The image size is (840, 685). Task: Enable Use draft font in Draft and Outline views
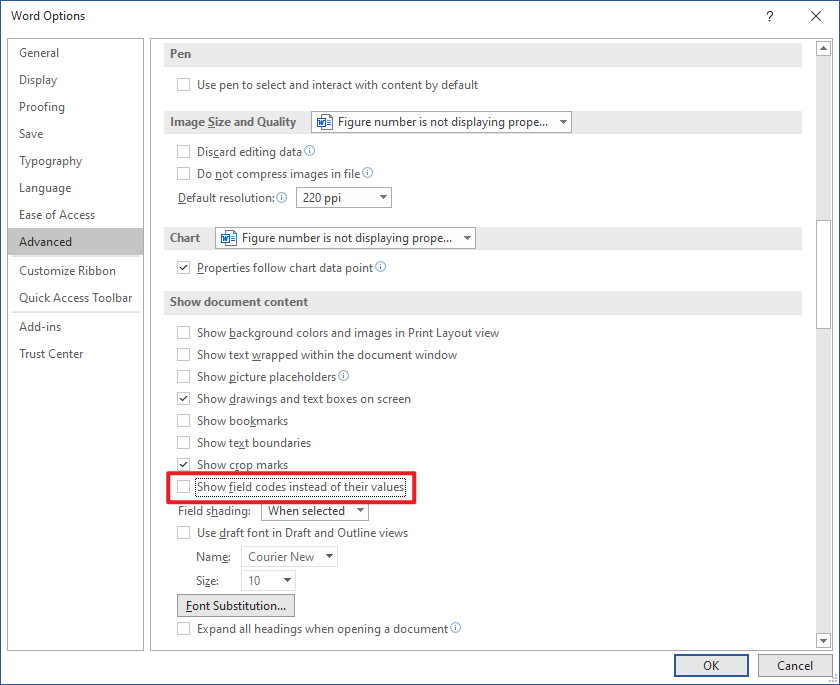coord(183,532)
